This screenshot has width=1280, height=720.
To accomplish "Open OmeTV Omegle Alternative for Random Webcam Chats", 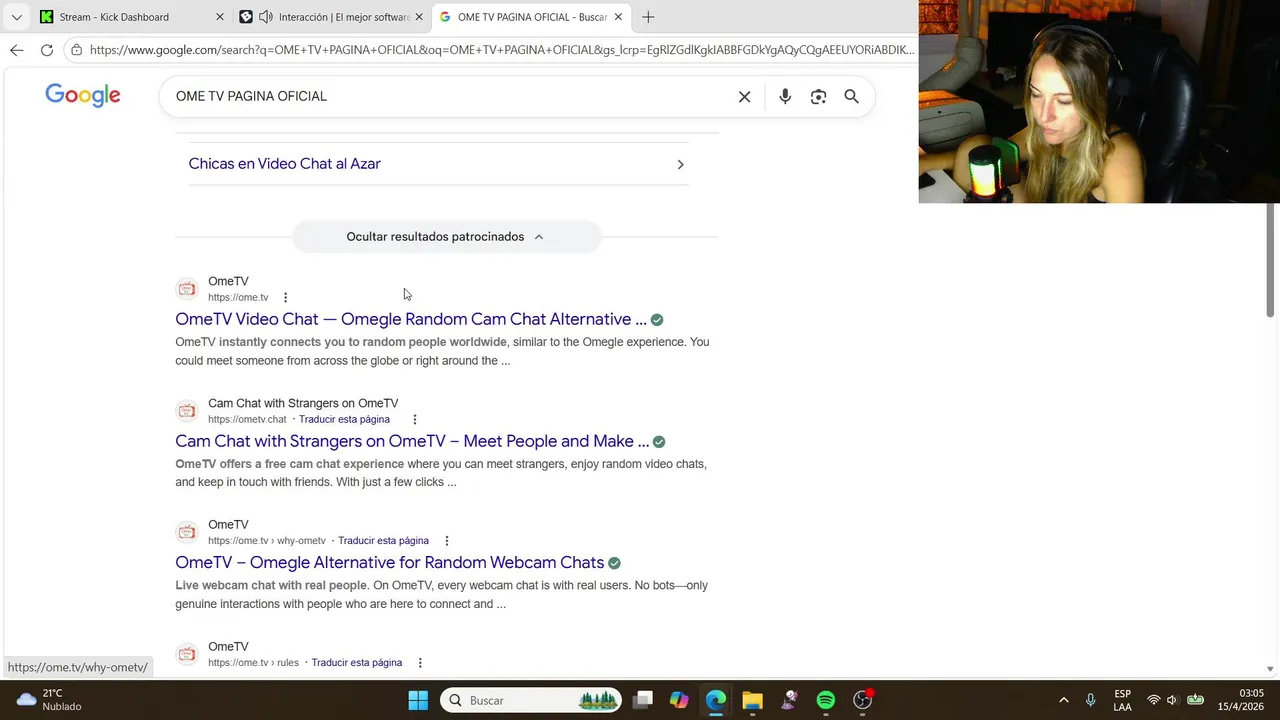I will pos(389,562).
